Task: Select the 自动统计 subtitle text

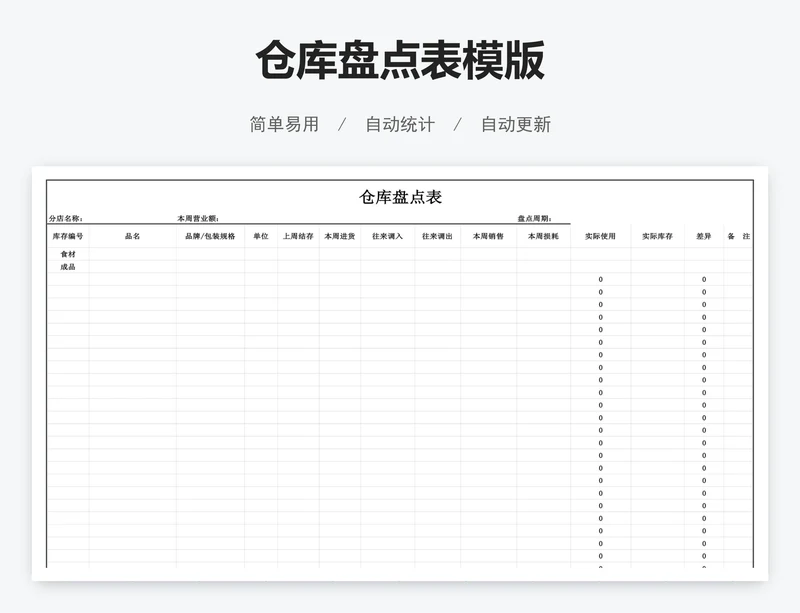Action: coord(400,124)
